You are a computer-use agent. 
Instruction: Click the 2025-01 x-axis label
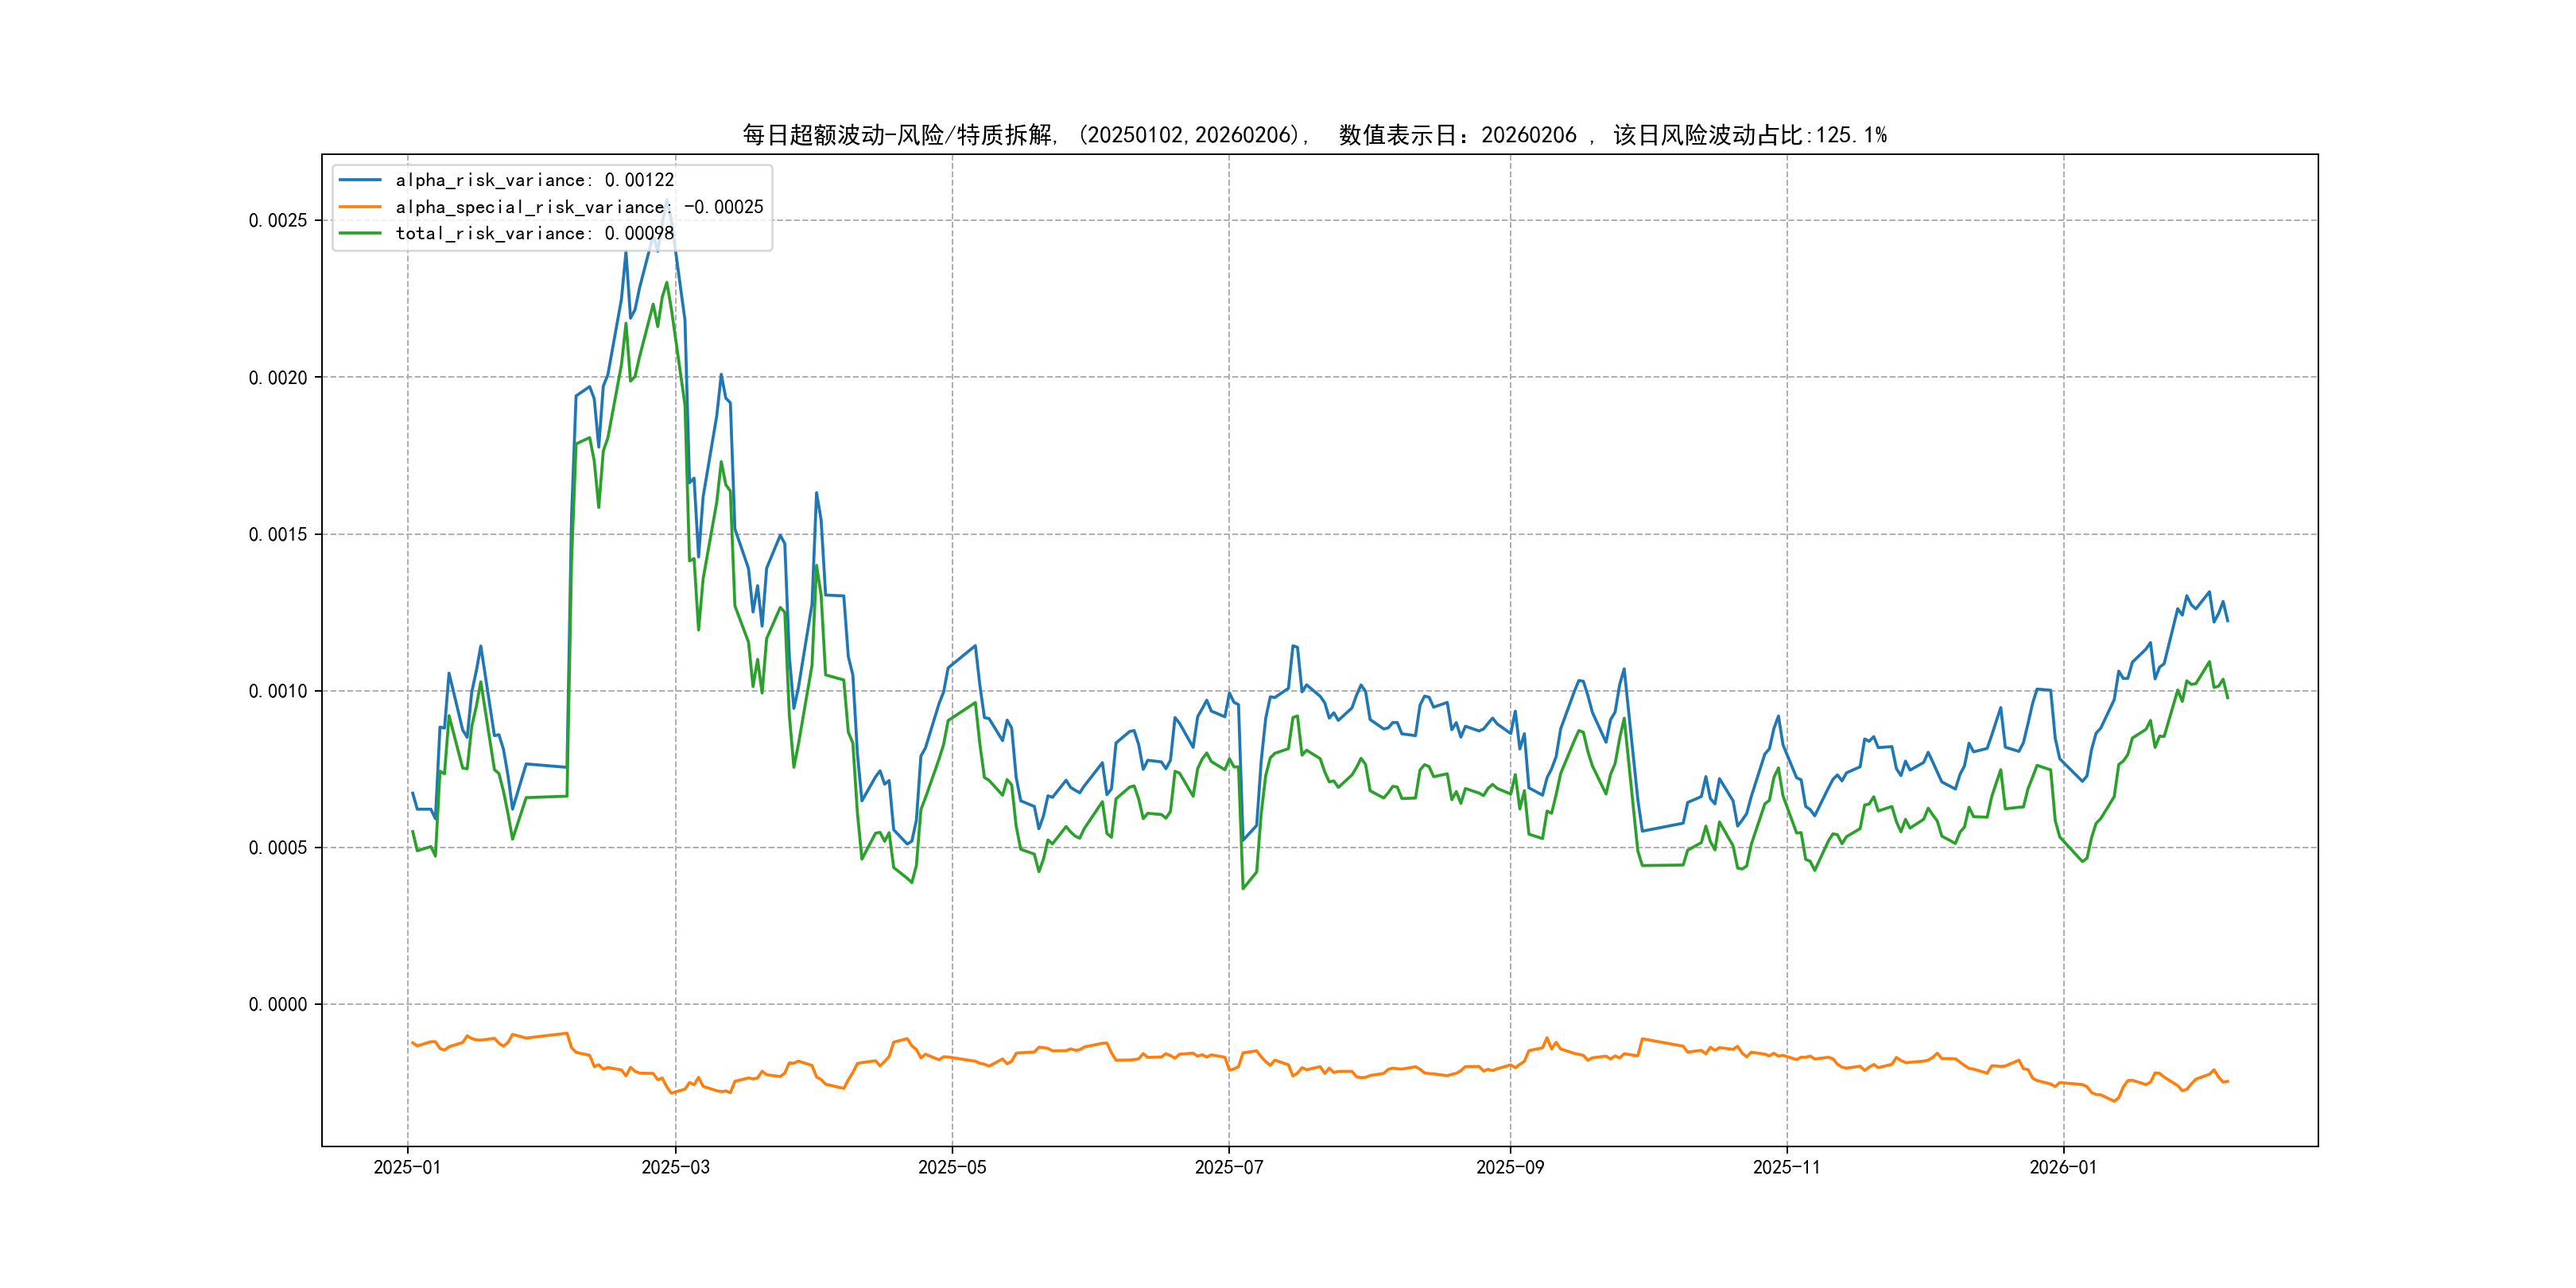407,1167
